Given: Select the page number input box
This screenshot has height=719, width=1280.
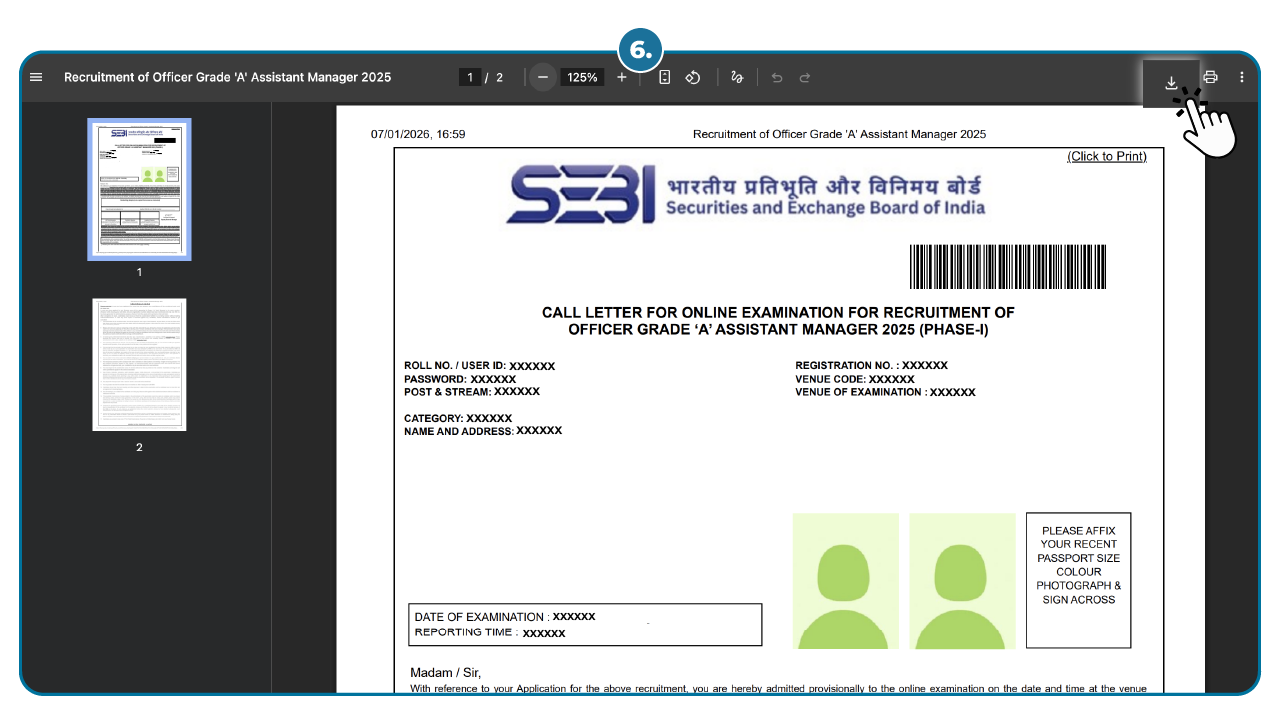Looking at the screenshot, I should (x=470, y=77).
